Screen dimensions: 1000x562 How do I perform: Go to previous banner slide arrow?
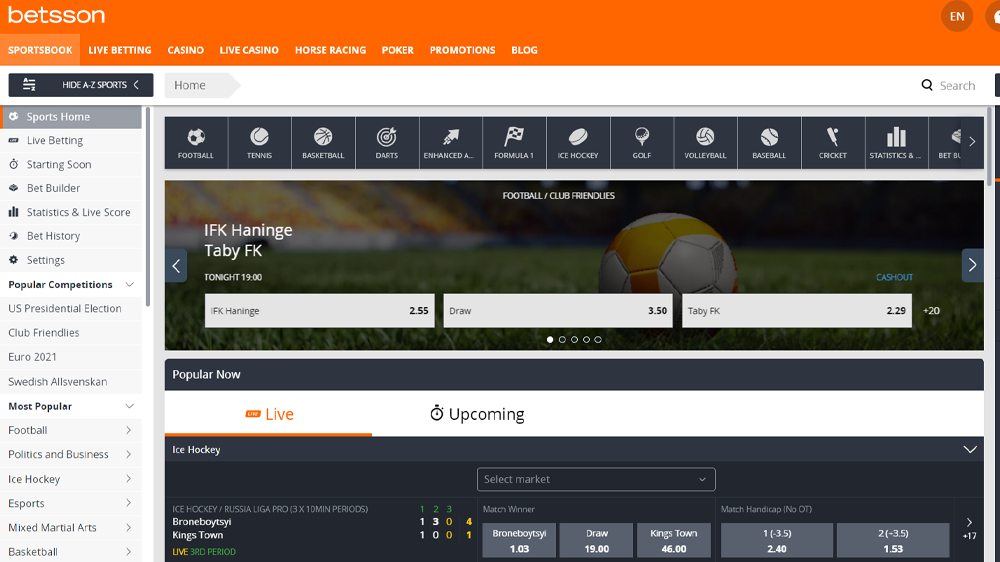pyautogui.click(x=176, y=265)
